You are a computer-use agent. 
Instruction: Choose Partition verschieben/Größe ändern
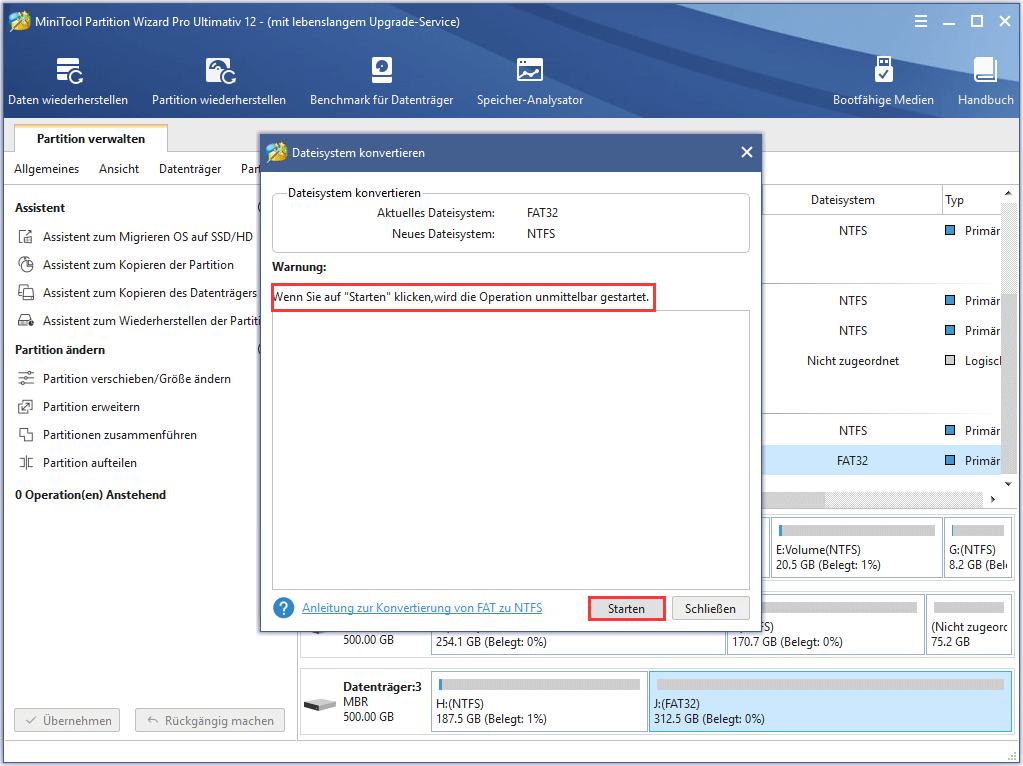(137, 378)
